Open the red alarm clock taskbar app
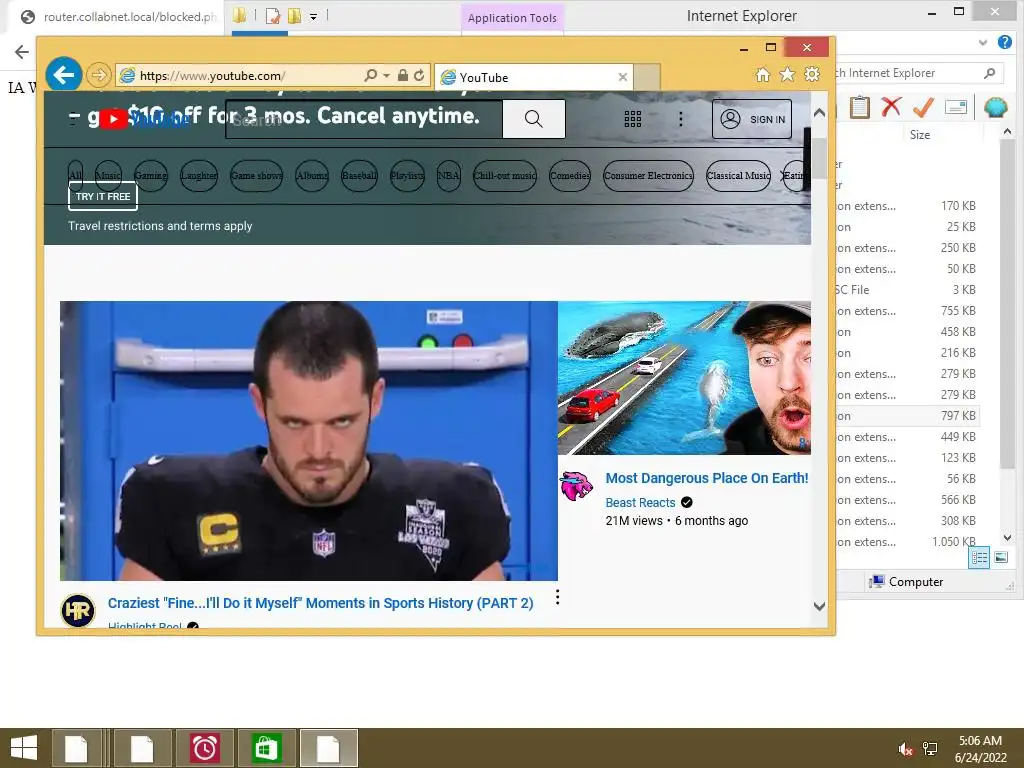Image resolution: width=1024 pixels, height=768 pixels. [204, 748]
